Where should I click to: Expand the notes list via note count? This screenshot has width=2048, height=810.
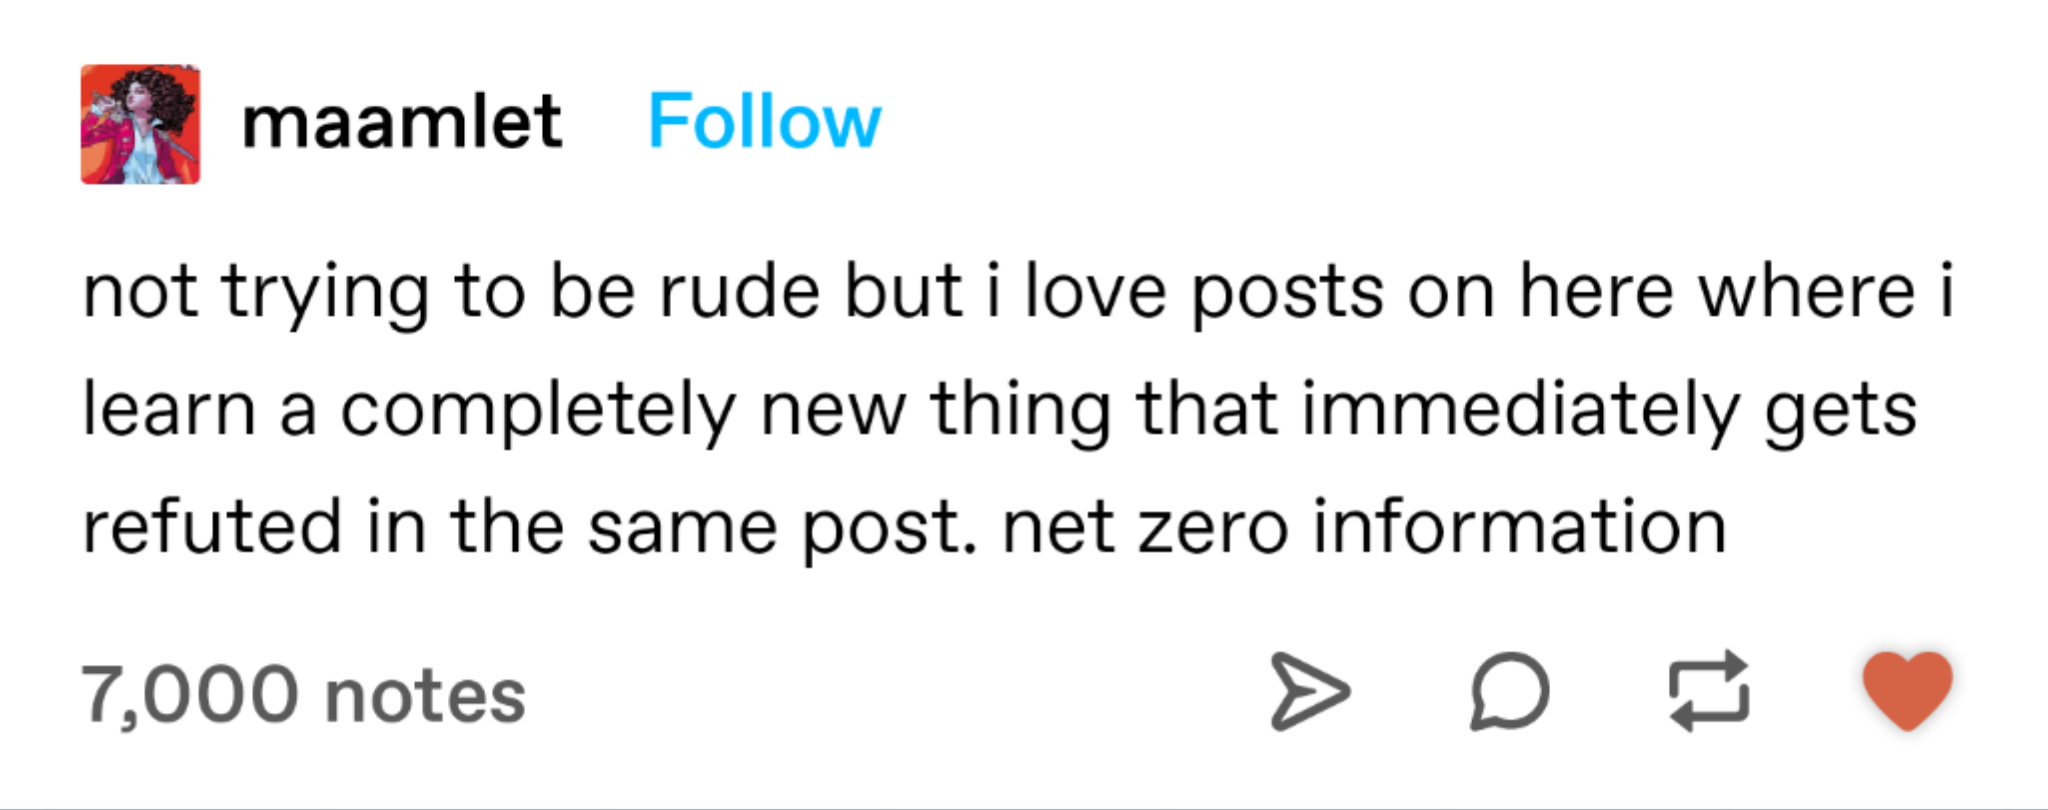[302, 691]
